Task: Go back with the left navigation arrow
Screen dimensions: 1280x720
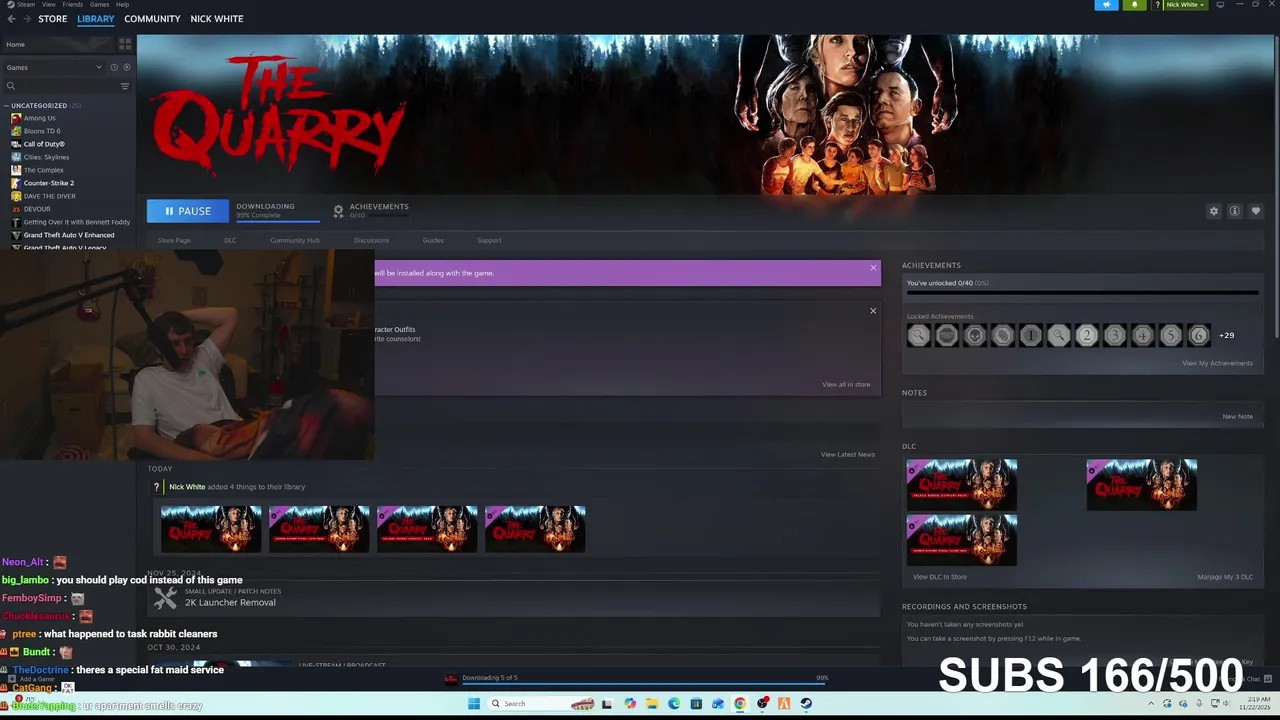Action: point(11,19)
